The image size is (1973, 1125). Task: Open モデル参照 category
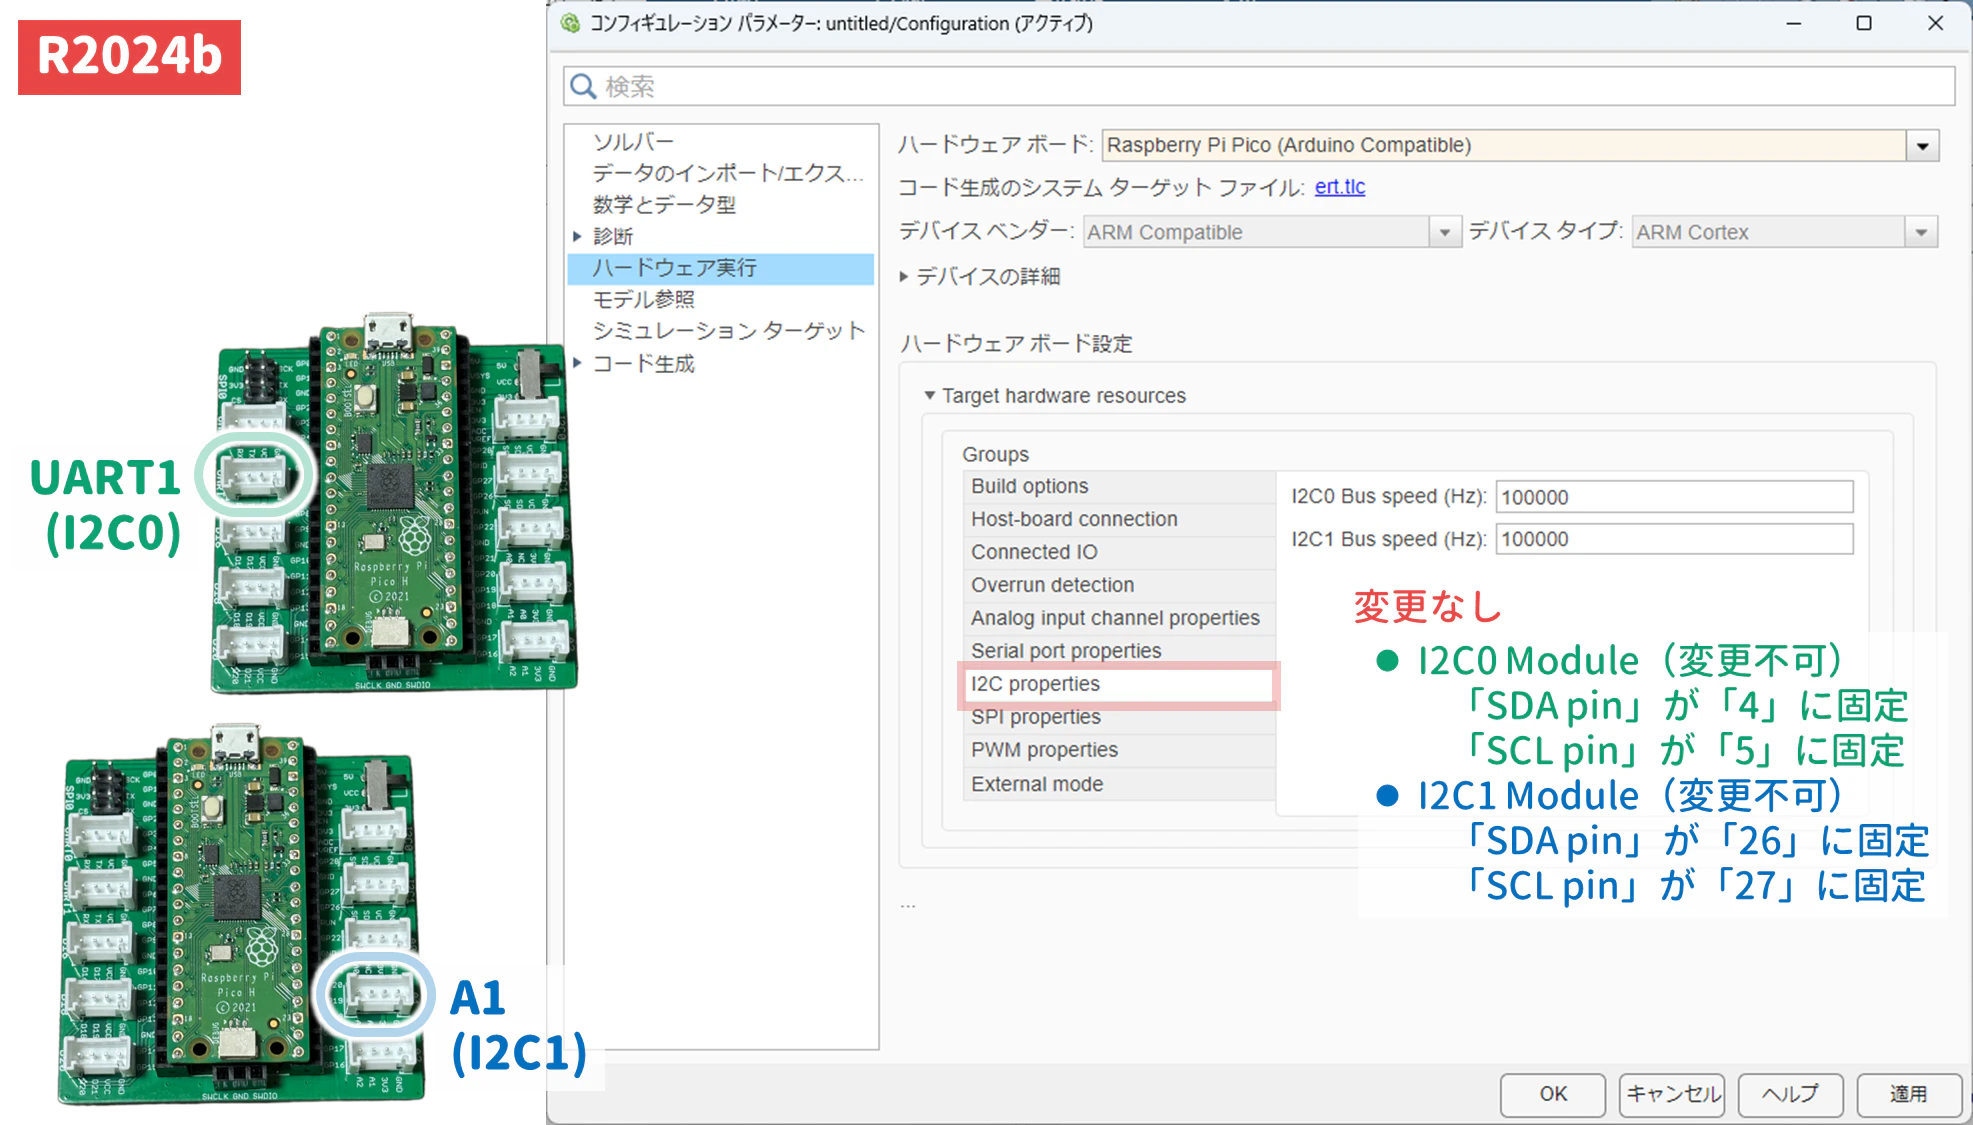[643, 299]
